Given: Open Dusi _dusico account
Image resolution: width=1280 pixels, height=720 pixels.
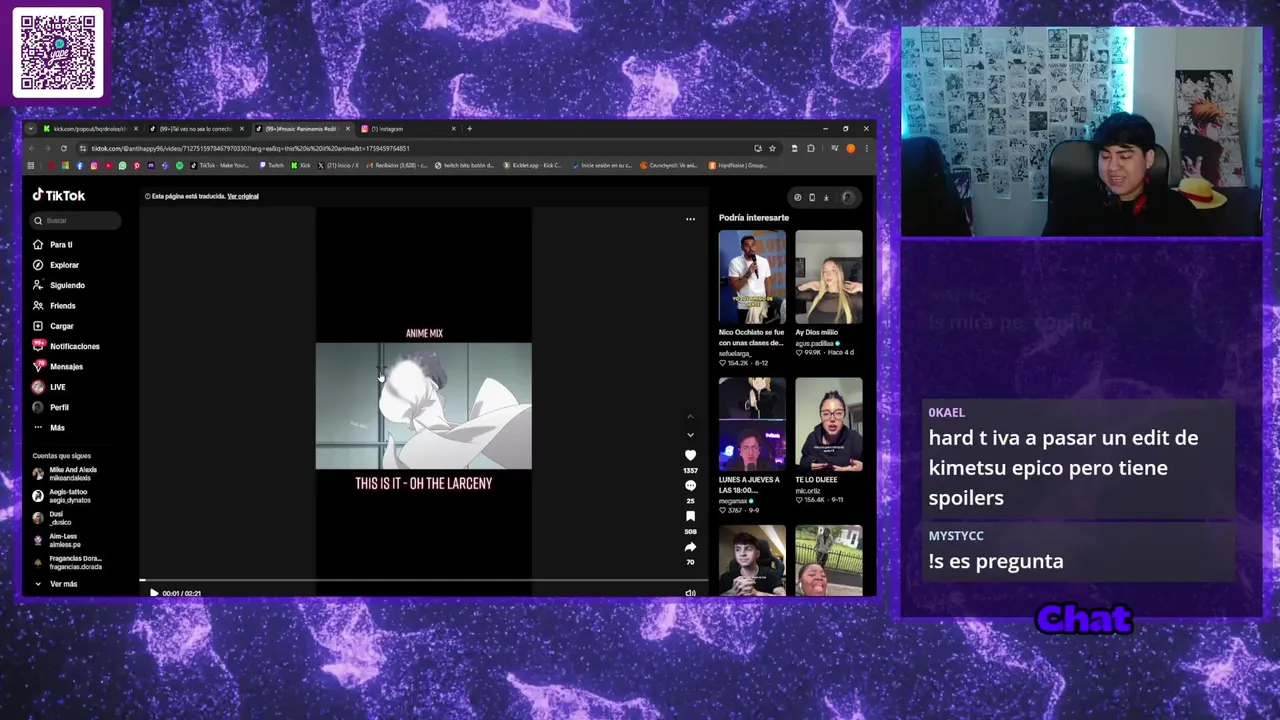Looking at the screenshot, I should [x=54, y=518].
